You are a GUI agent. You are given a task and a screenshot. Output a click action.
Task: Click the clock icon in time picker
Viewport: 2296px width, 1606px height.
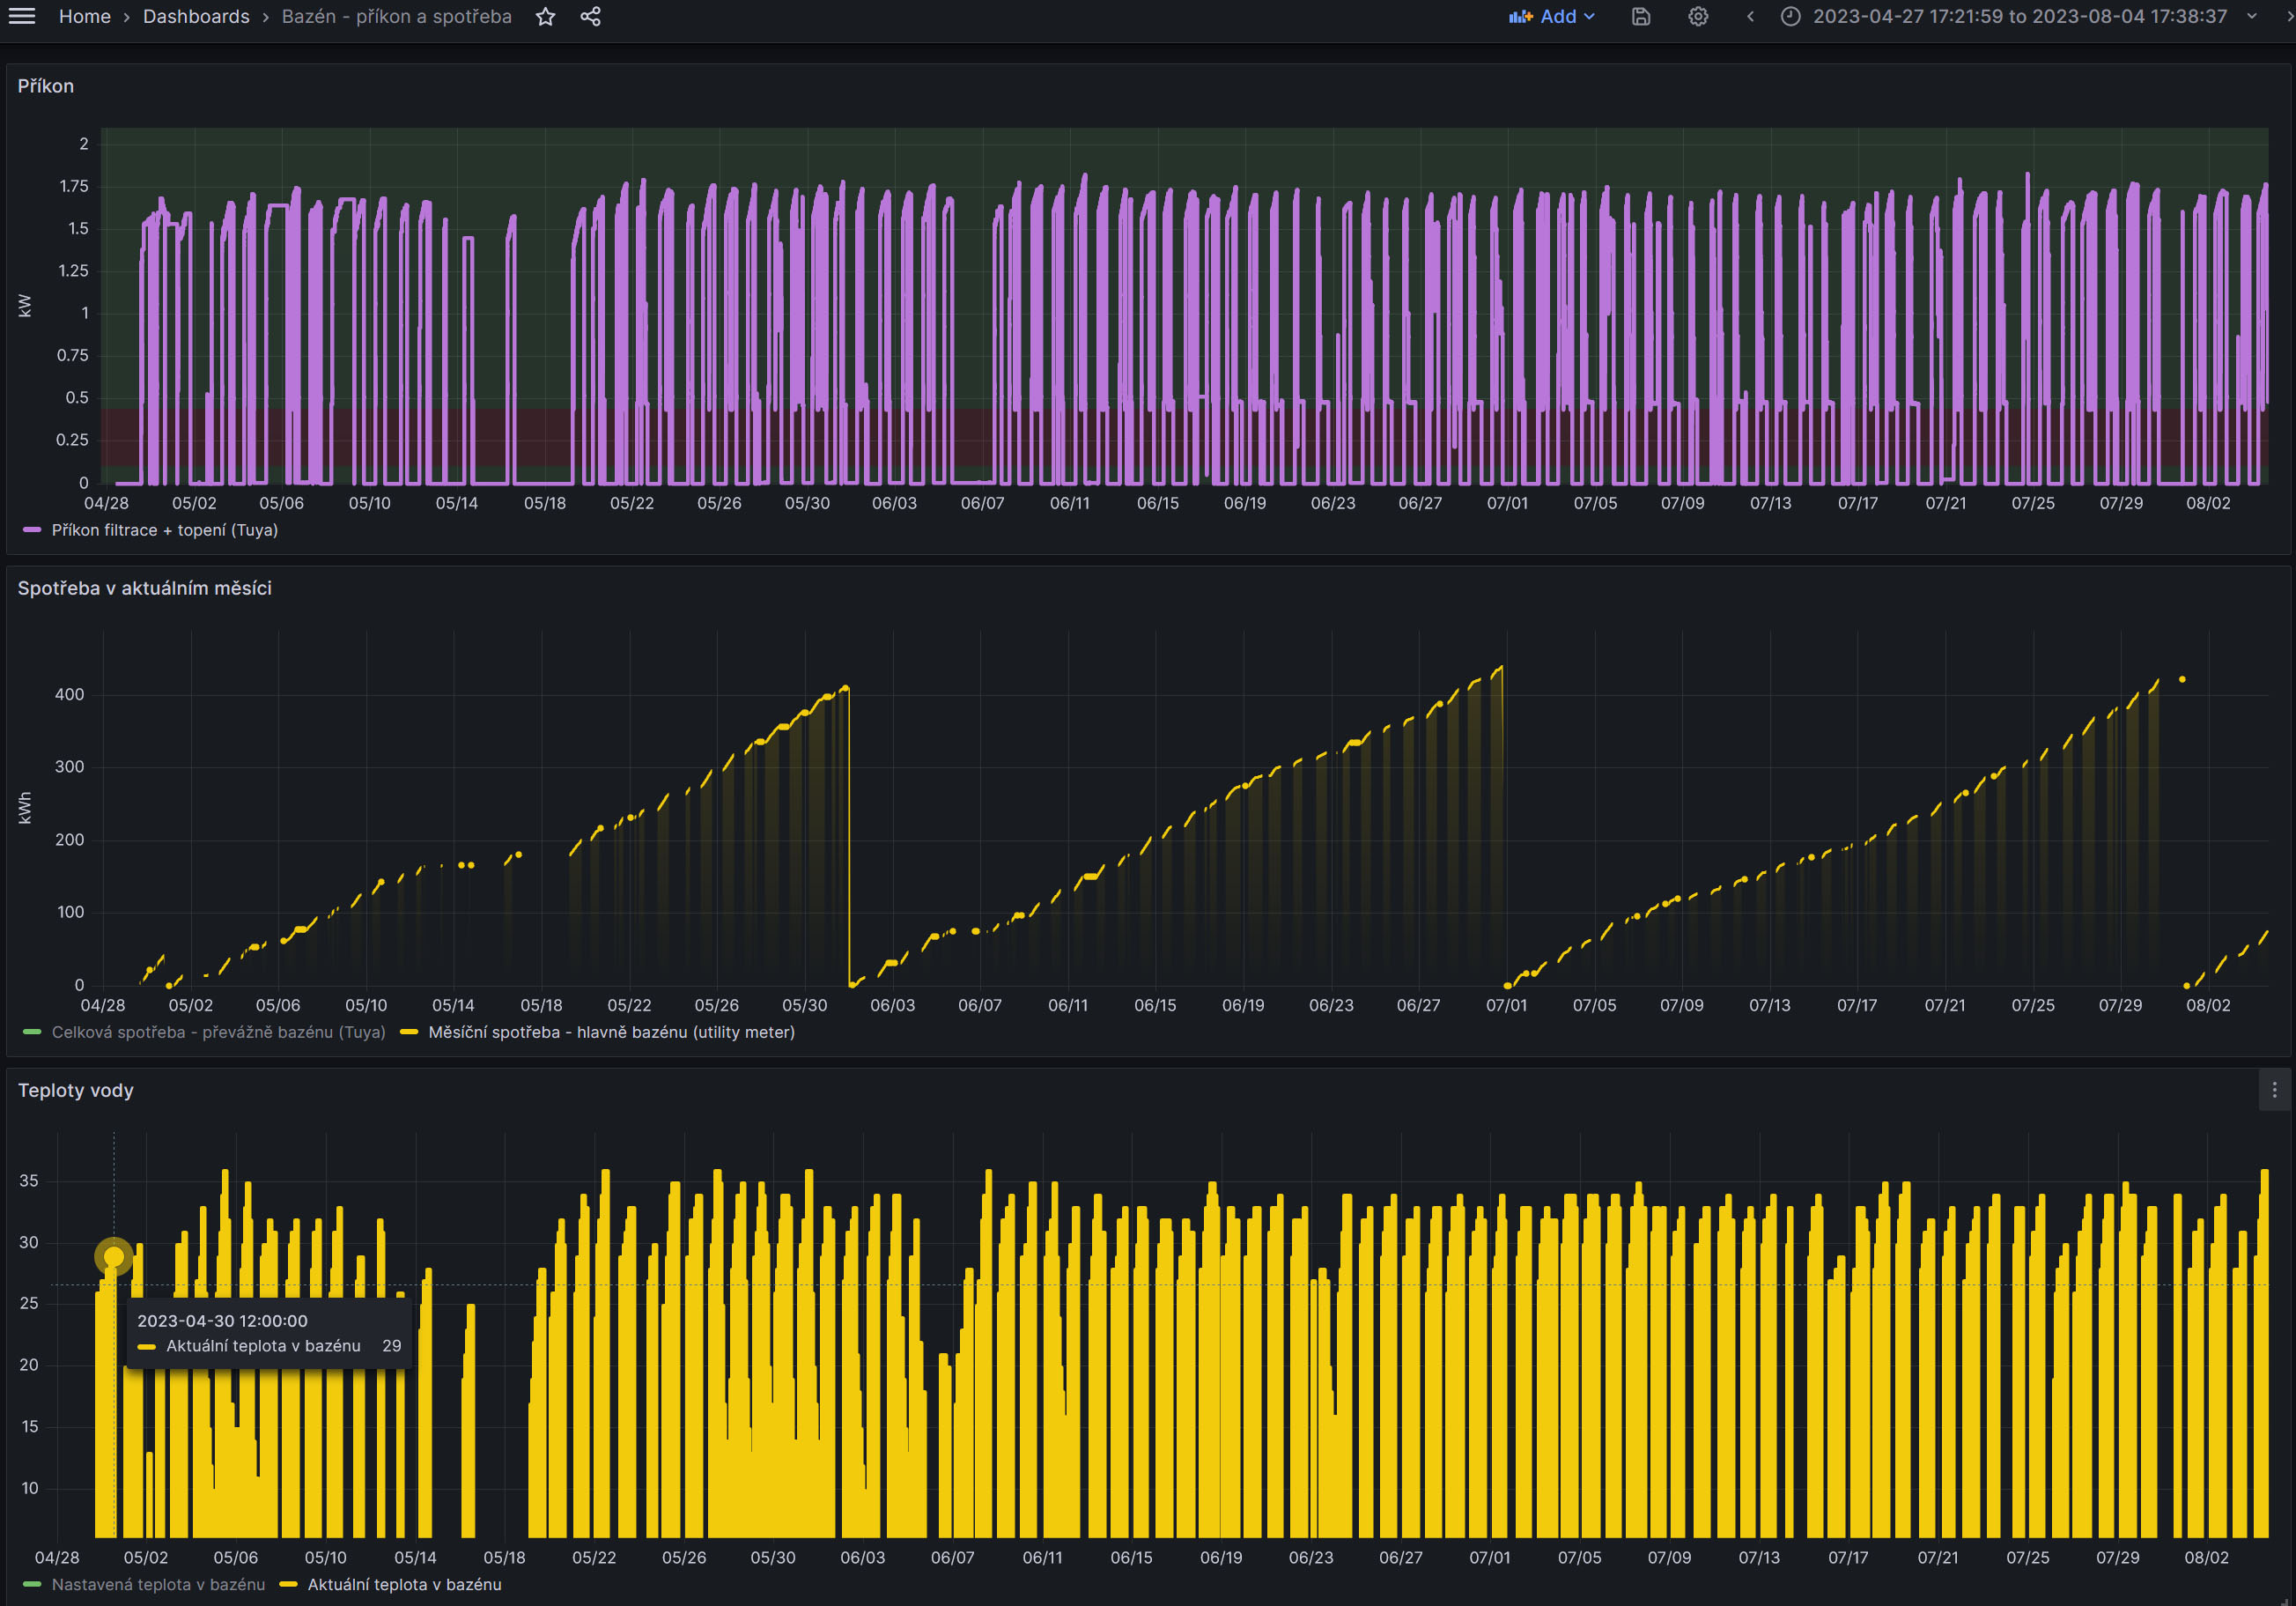point(1790,16)
